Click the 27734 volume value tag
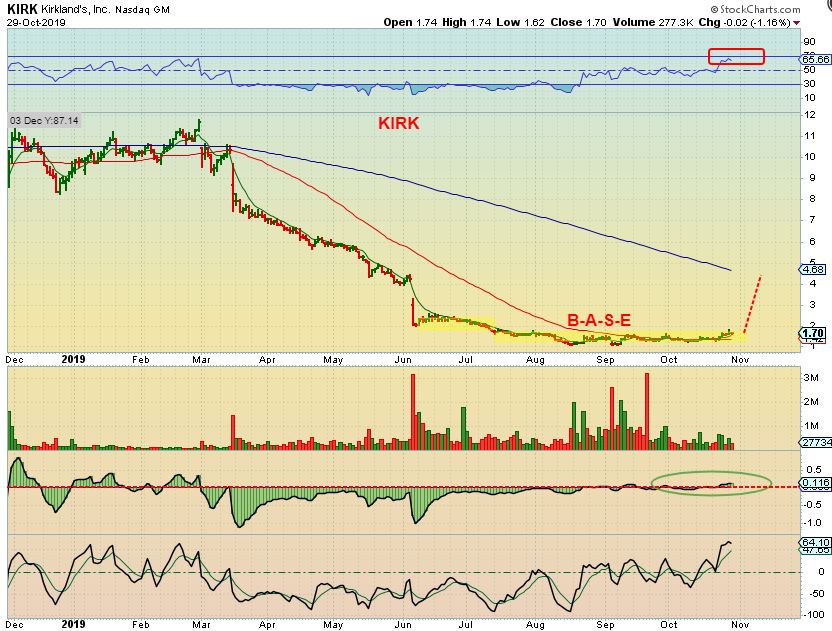The image size is (832, 631). tap(816, 442)
